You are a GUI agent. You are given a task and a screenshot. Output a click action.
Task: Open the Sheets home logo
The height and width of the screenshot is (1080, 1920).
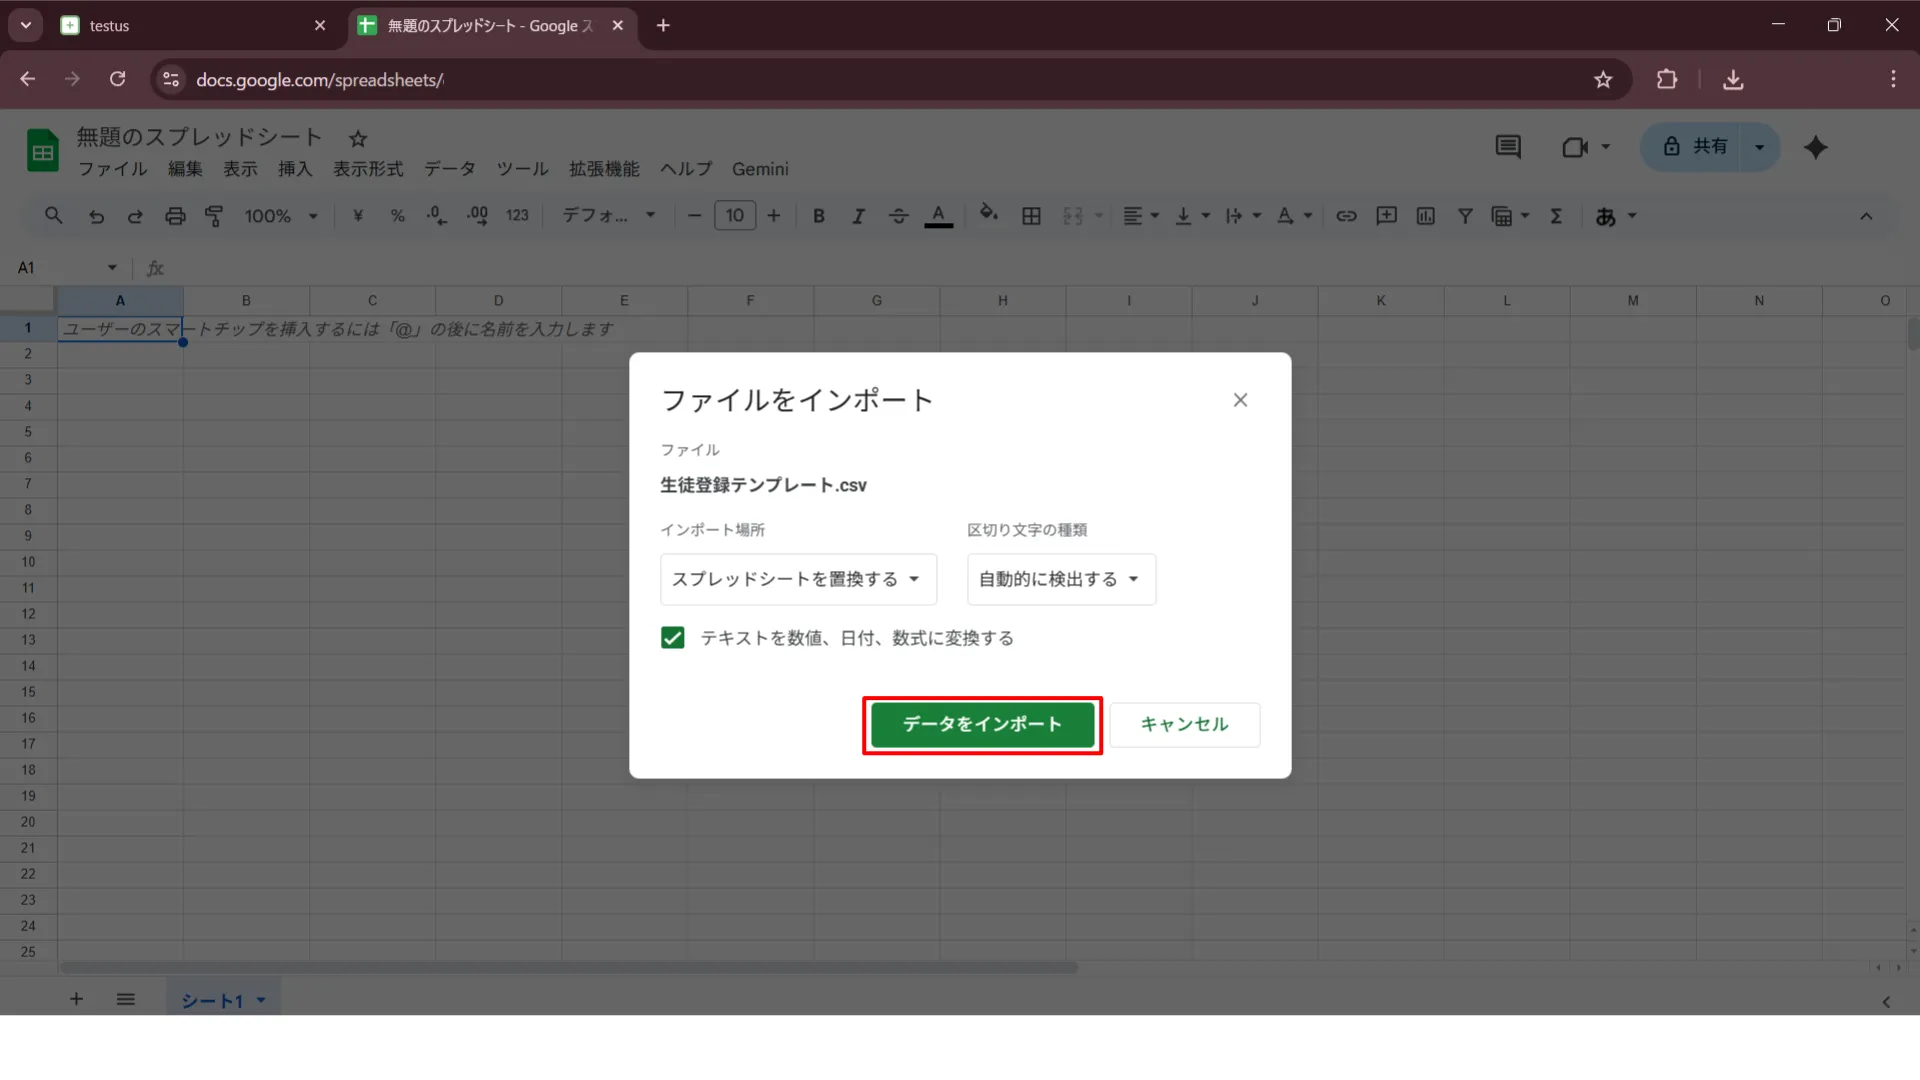click(x=42, y=151)
